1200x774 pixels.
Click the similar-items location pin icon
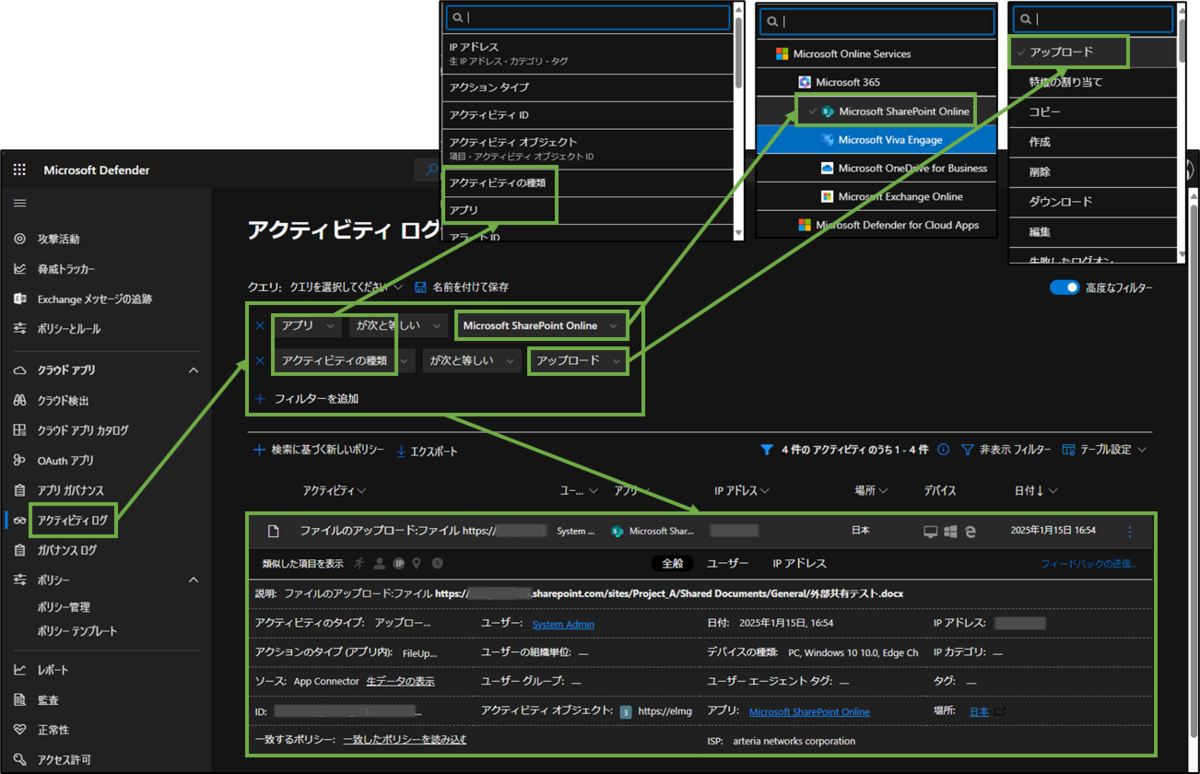(416, 563)
